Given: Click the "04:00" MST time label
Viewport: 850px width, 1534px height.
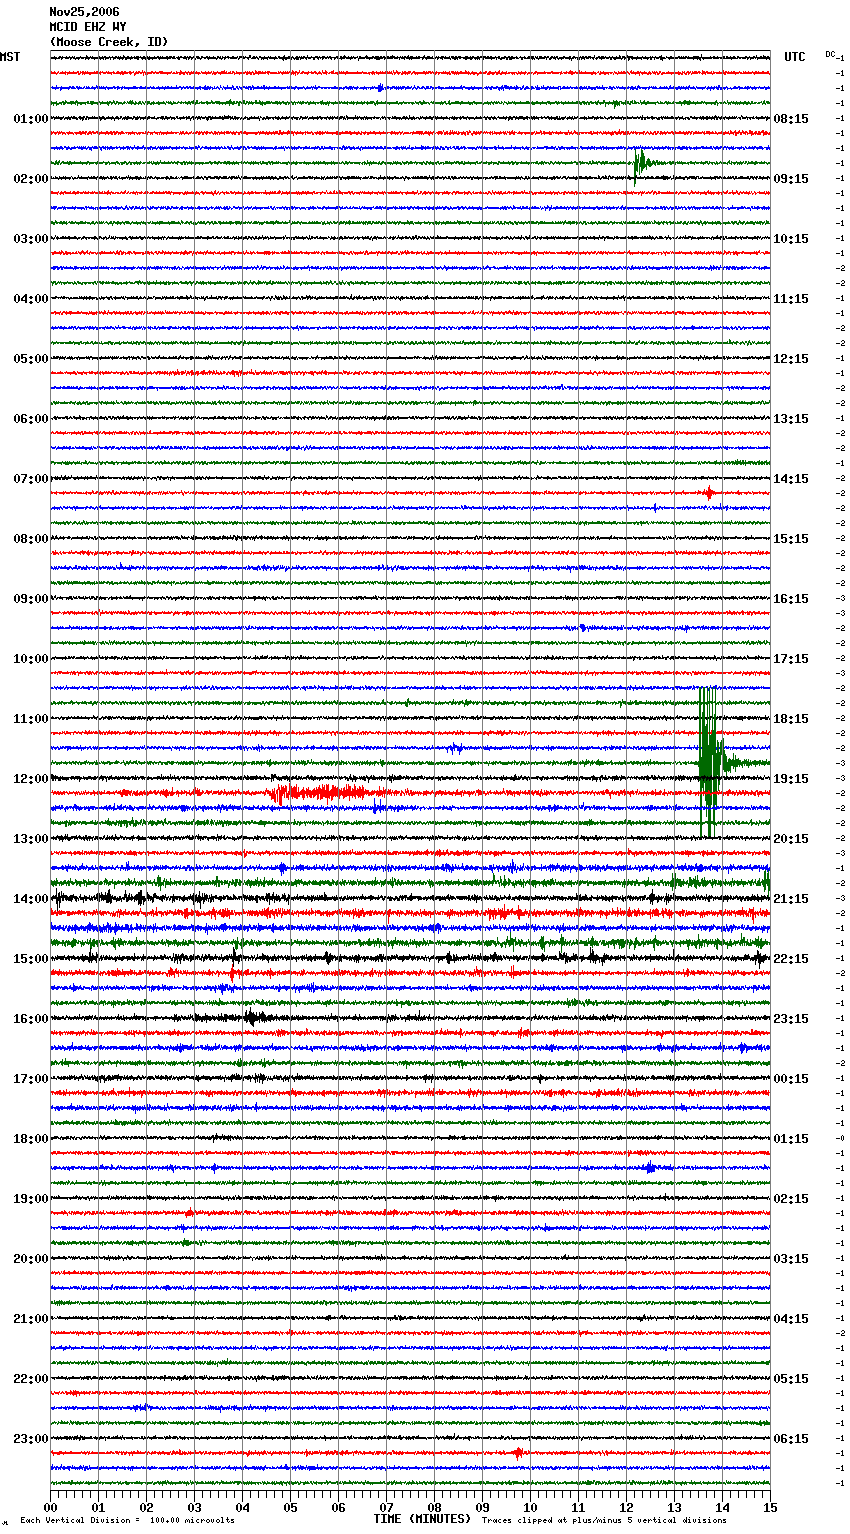Looking at the screenshot, I should (x=30, y=299).
